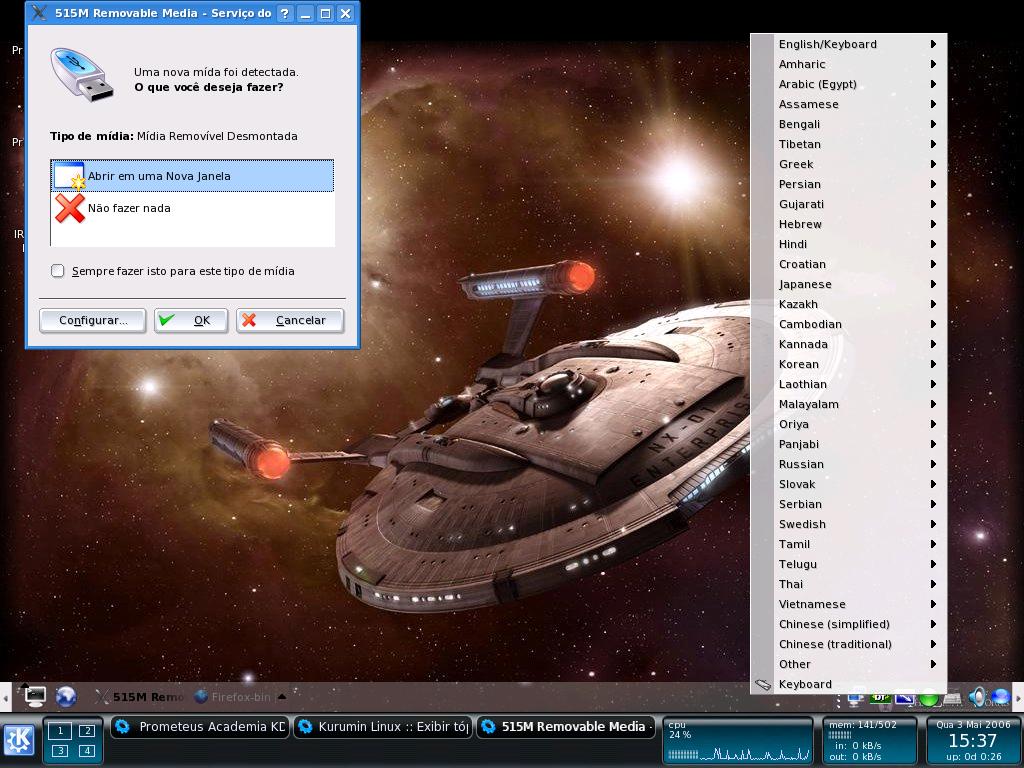The width and height of the screenshot is (1024, 768).
Task: Click the Configurar... button
Action: coord(93,321)
